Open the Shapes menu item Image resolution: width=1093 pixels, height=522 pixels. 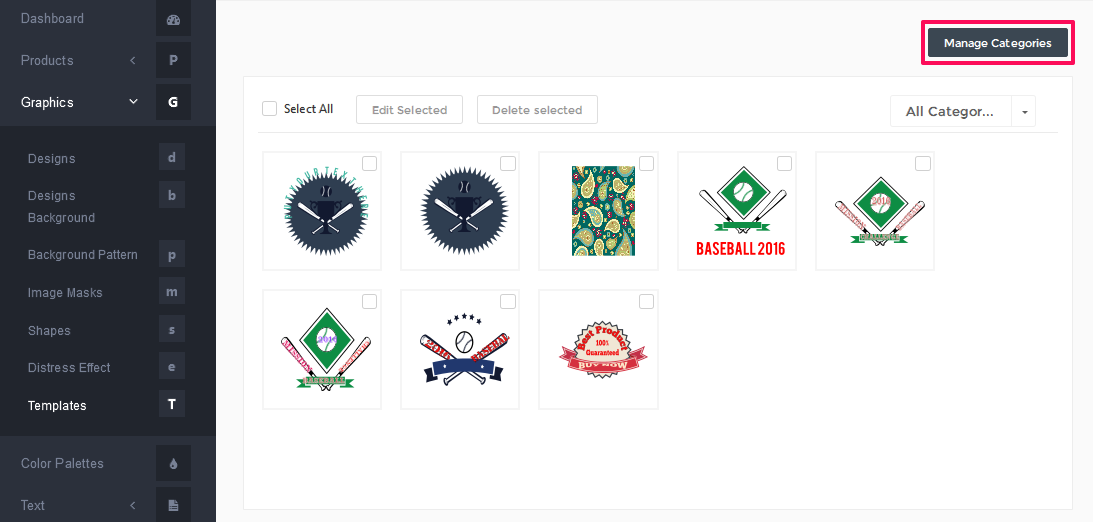coord(49,330)
